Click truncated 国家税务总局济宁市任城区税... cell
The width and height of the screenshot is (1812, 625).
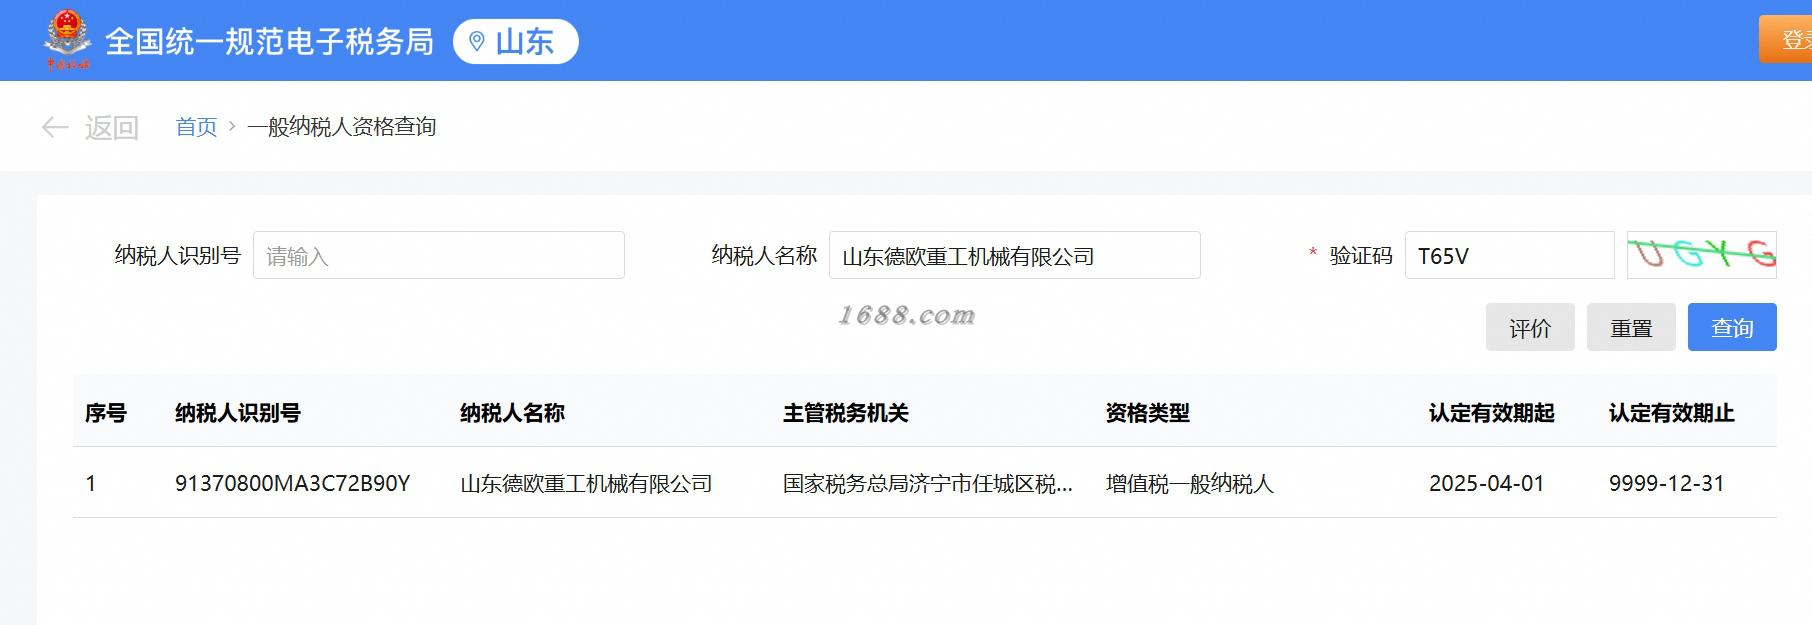(x=928, y=483)
